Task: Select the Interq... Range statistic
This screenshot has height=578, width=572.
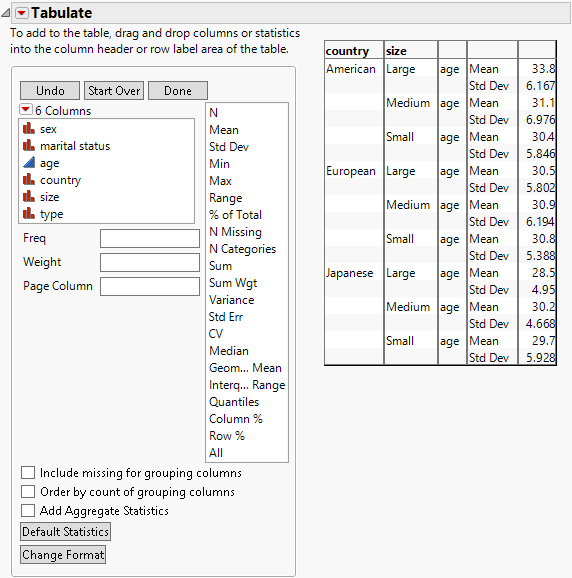Action: [x=247, y=384]
